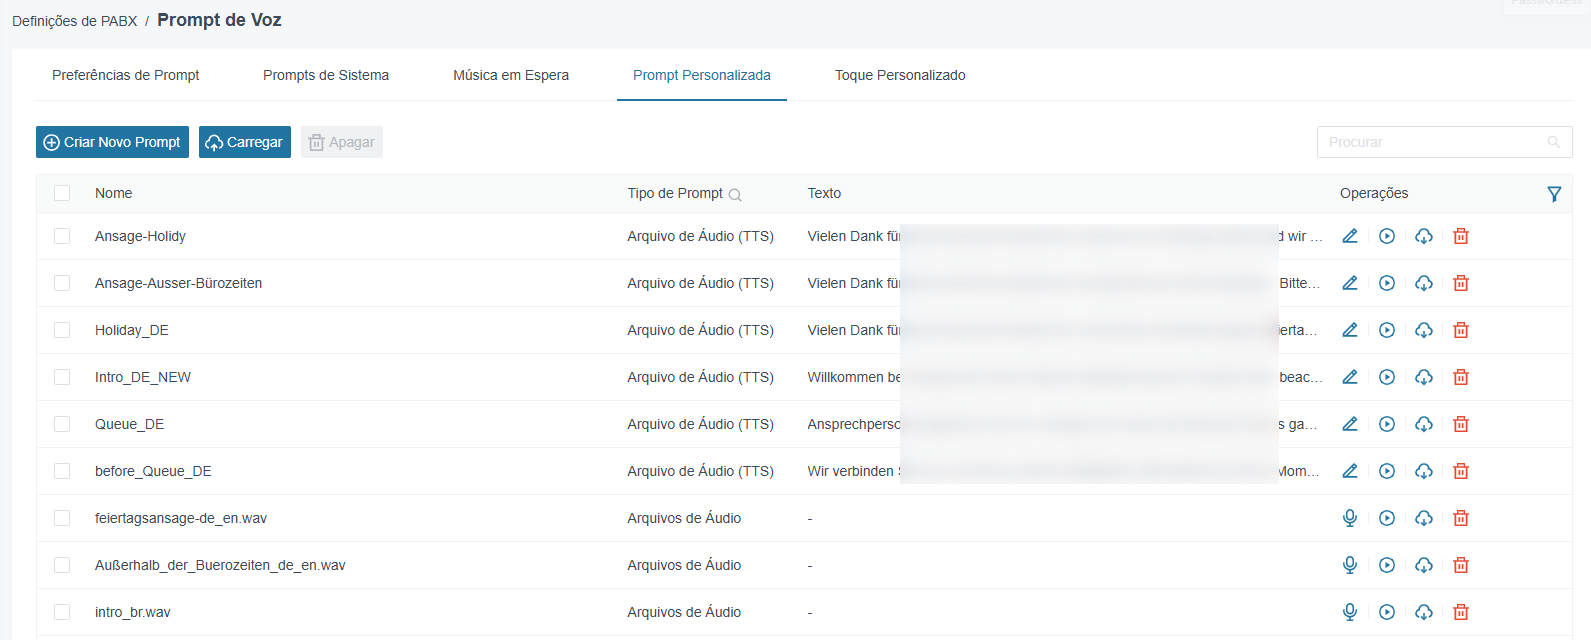Edit the Ansage-Holidy prompt
The width and height of the screenshot is (1591, 640).
[x=1350, y=236]
